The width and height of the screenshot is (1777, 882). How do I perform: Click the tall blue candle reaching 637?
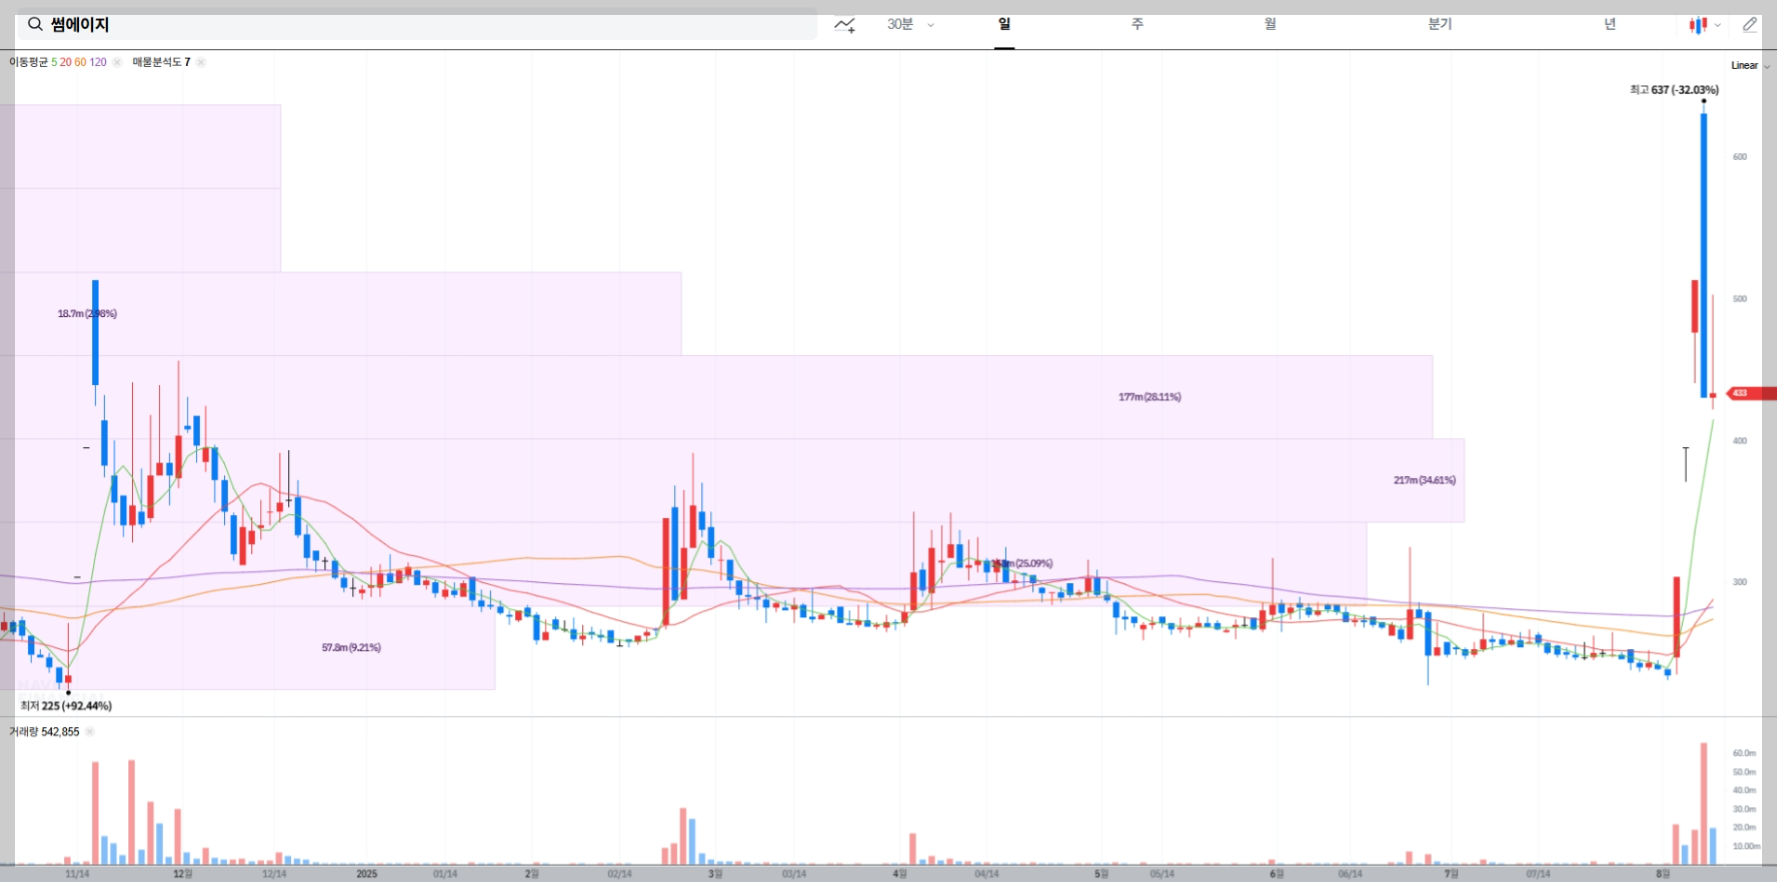pyautogui.click(x=1704, y=255)
